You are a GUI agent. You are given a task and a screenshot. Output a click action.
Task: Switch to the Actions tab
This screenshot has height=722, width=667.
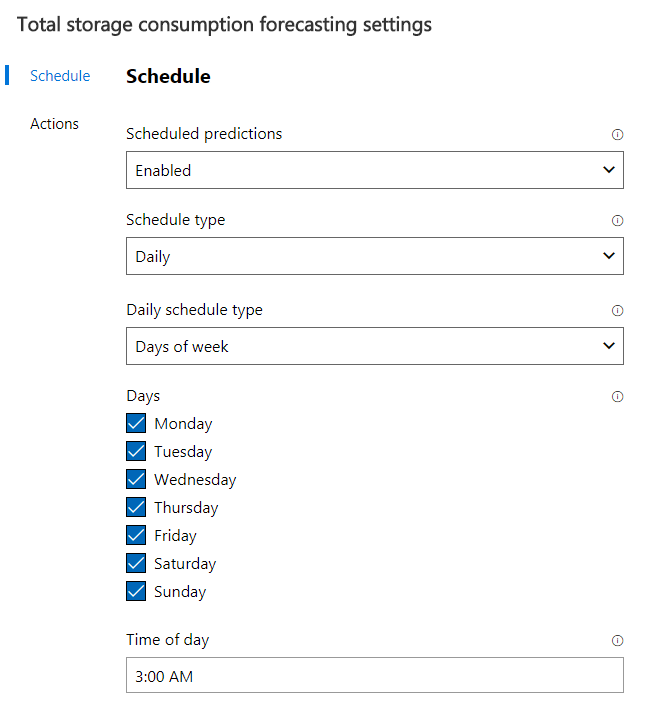point(54,124)
